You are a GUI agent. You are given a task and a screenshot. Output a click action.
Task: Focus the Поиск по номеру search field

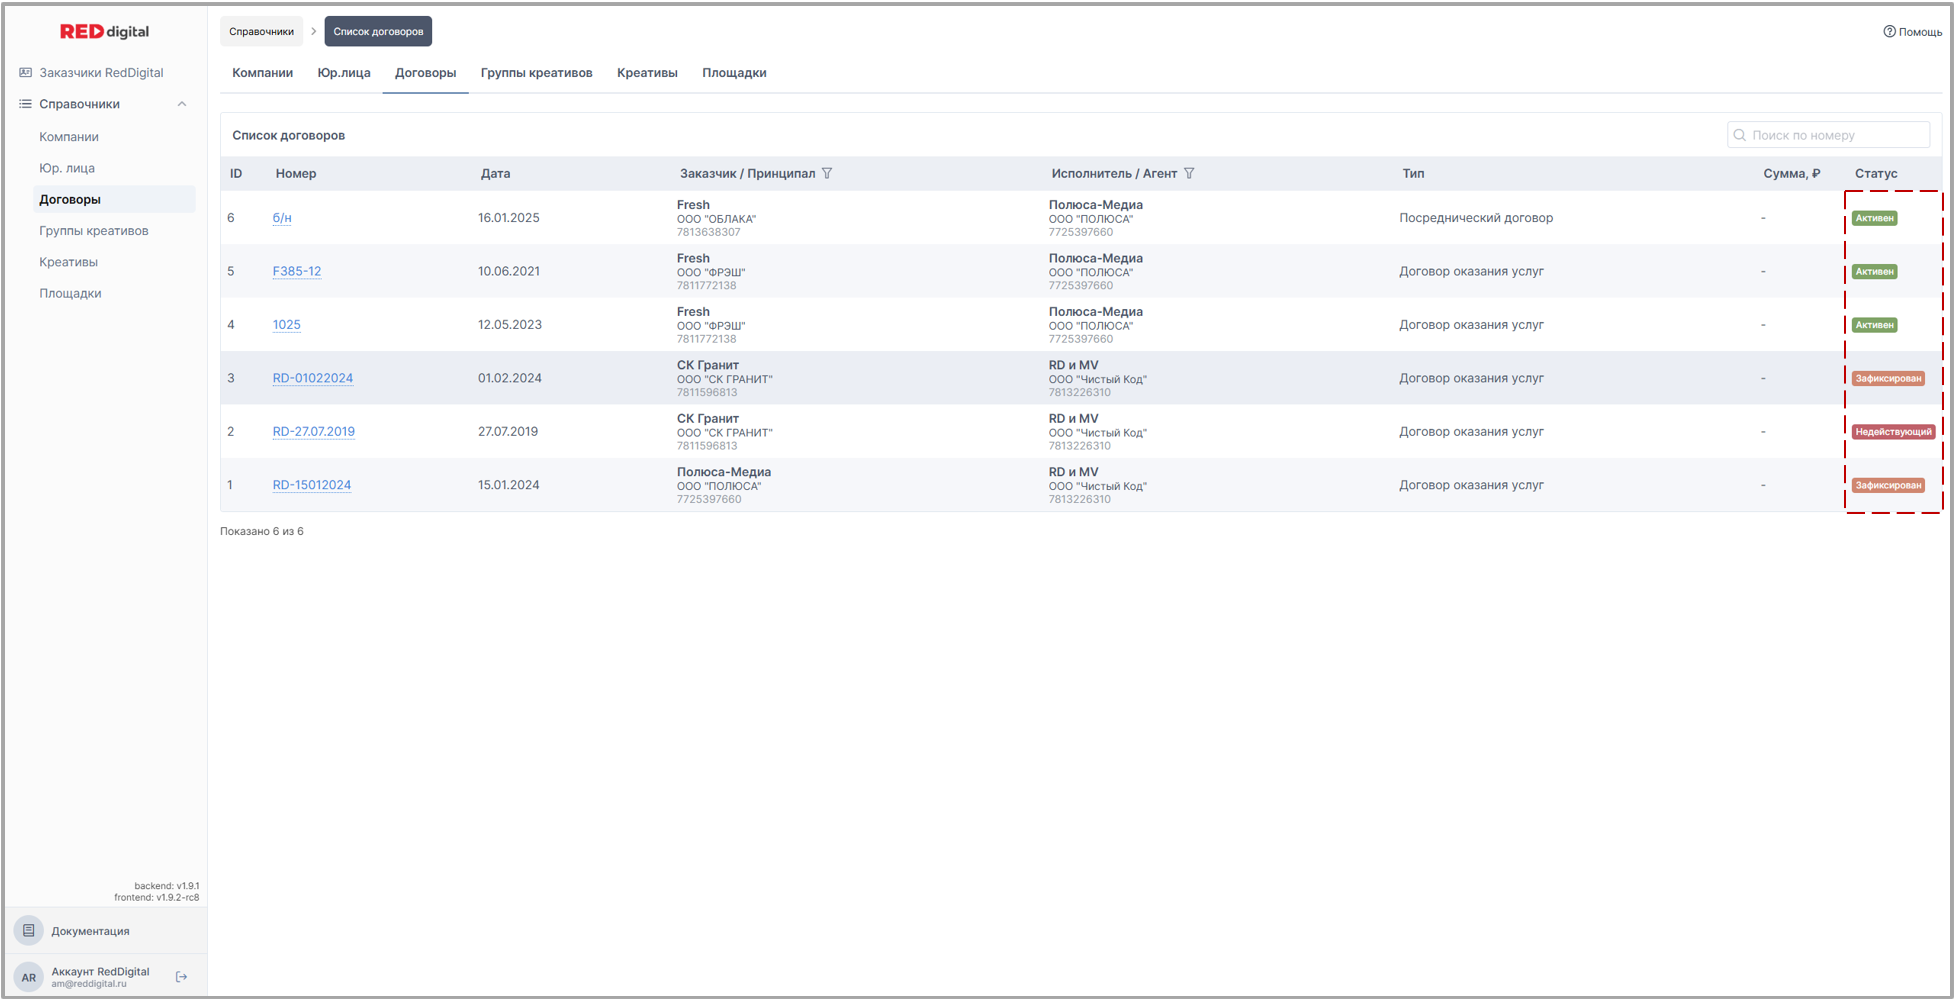(x=1828, y=135)
